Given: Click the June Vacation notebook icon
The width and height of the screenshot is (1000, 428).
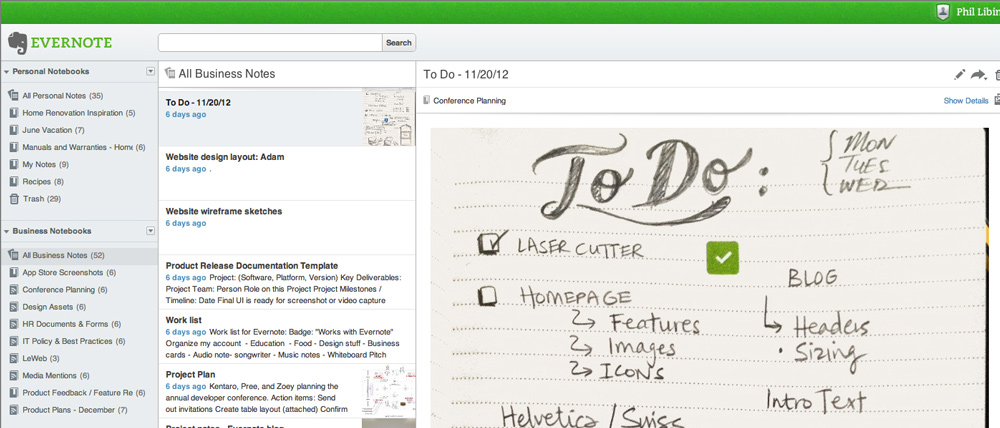Looking at the screenshot, I should click(14, 130).
